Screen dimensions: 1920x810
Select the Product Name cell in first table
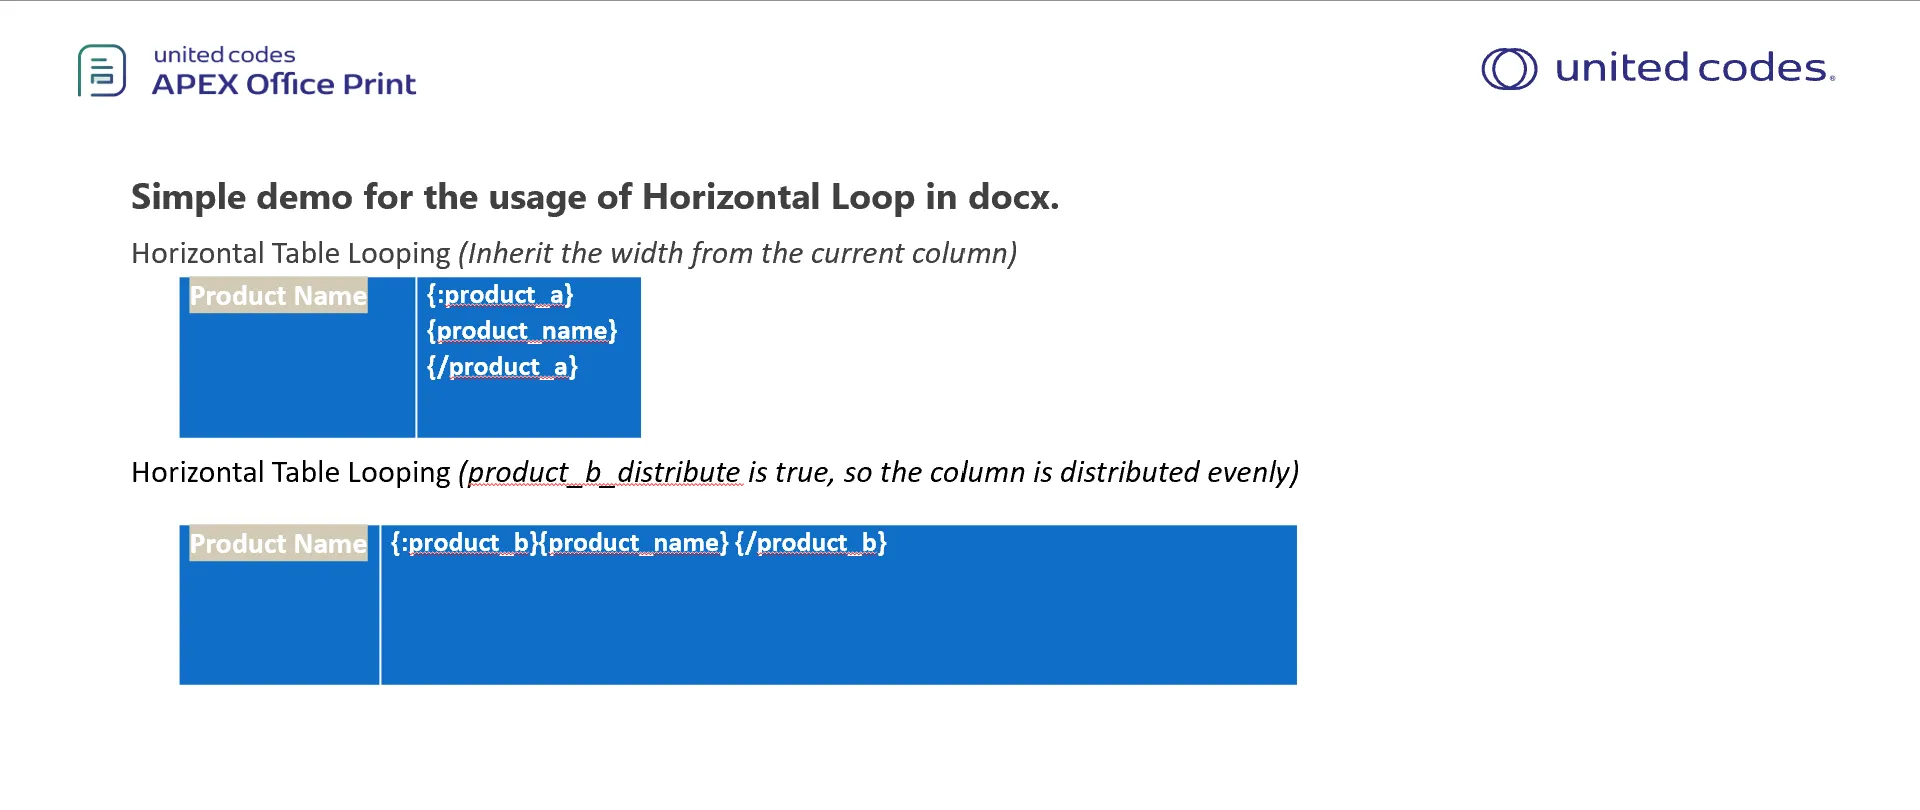click(x=297, y=357)
